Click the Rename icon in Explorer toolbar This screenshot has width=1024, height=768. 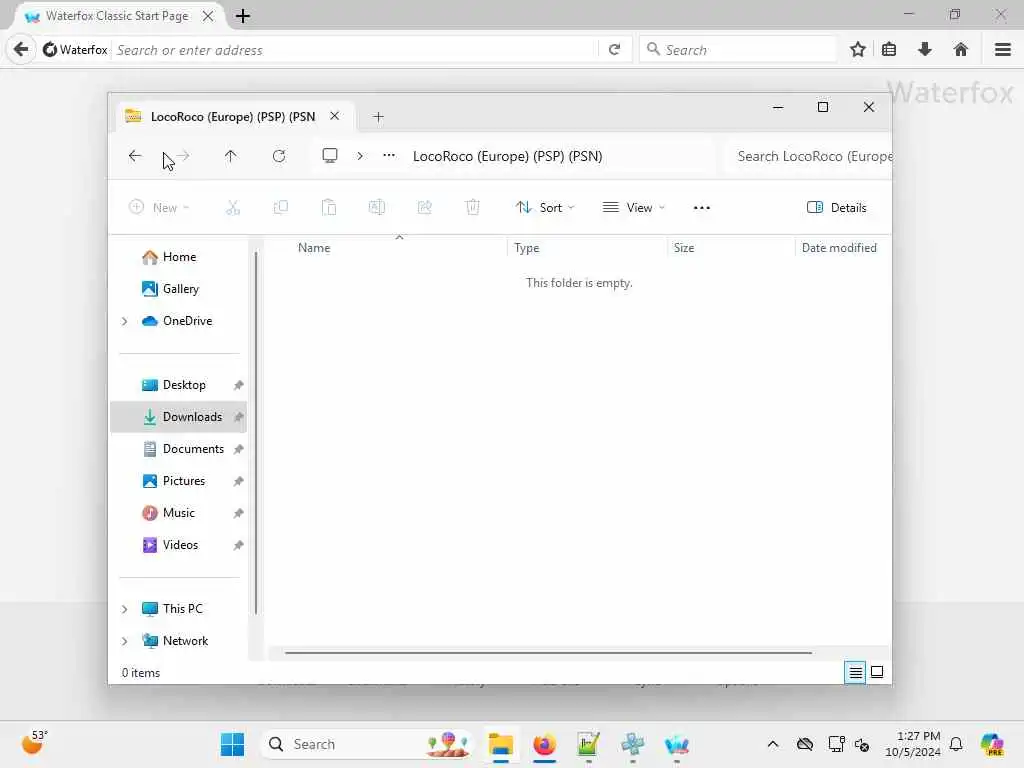377,208
